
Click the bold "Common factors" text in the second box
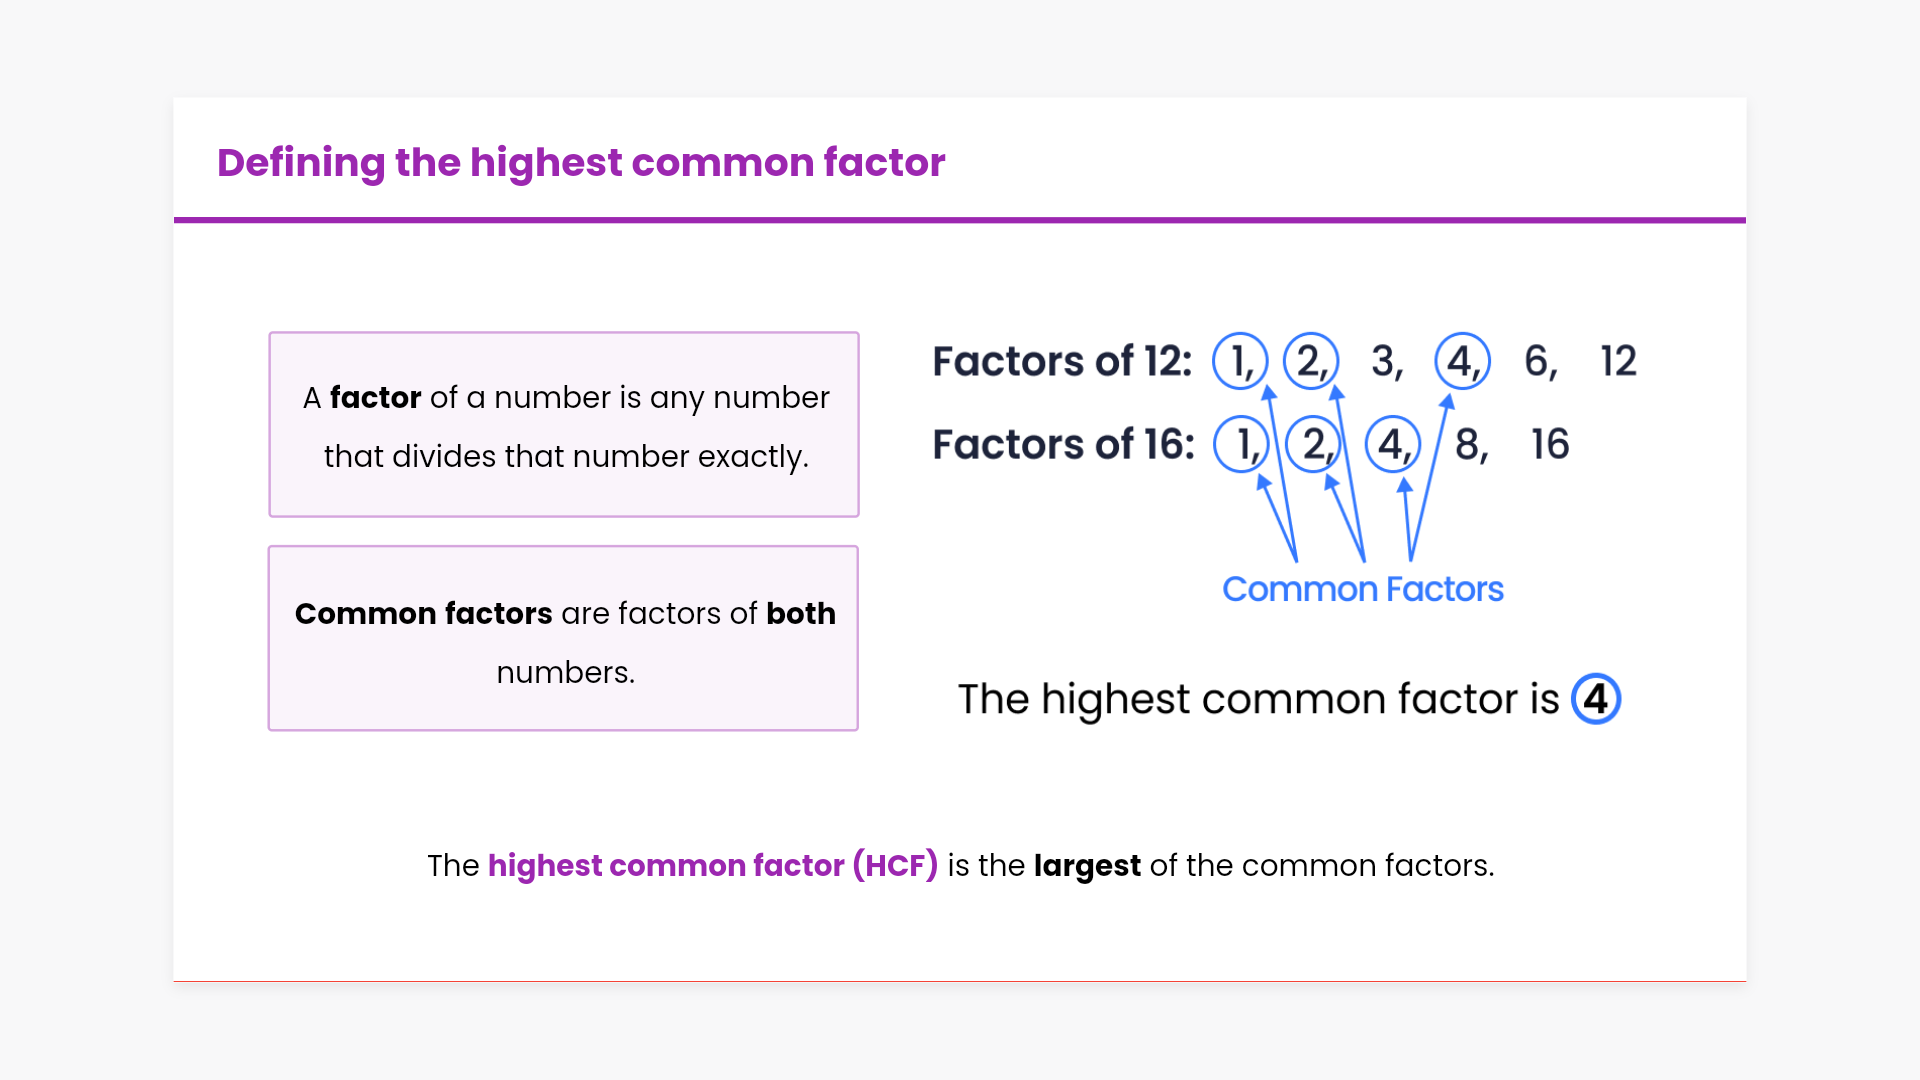pyautogui.click(x=423, y=613)
